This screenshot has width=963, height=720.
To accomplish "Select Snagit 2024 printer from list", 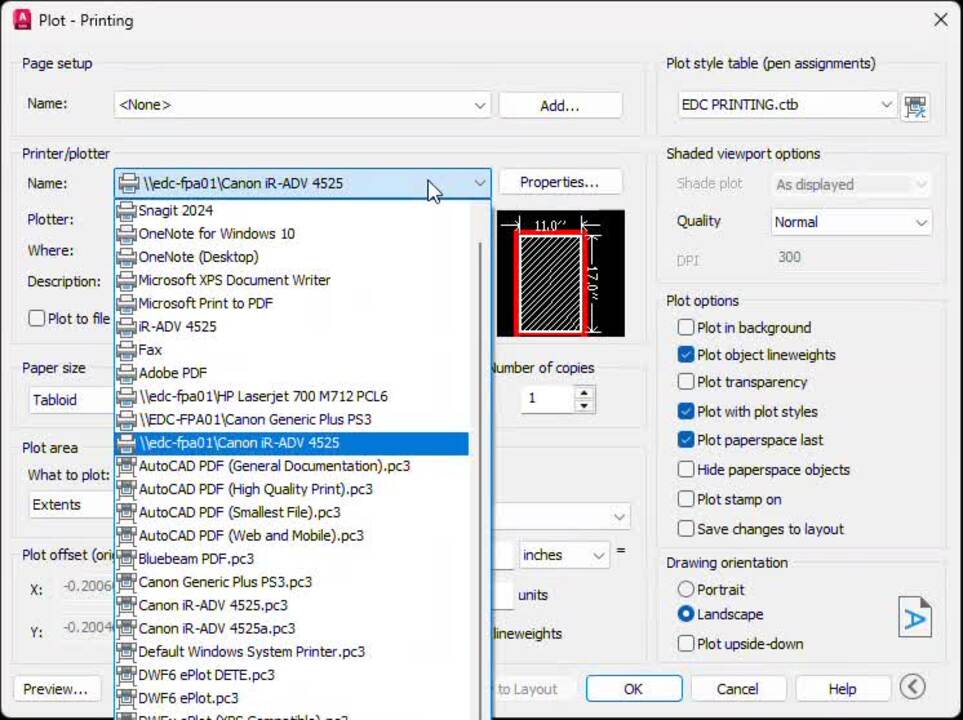I will (x=175, y=210).
